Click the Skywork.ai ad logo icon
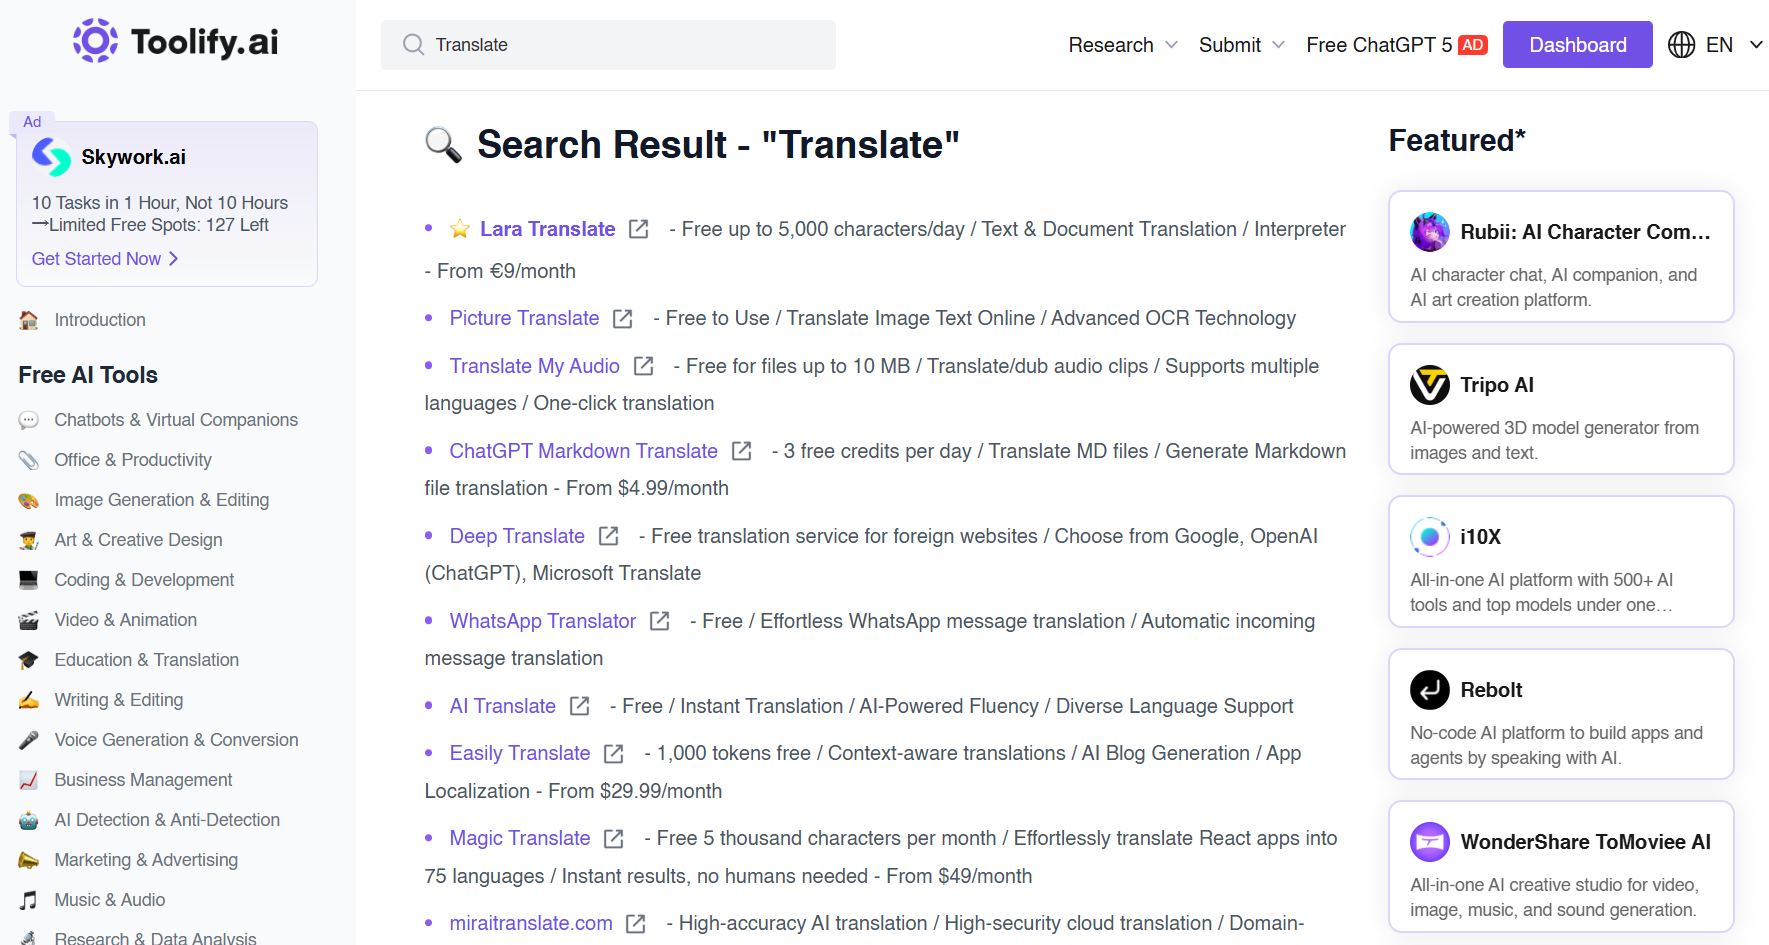 (x=51, y=157)
